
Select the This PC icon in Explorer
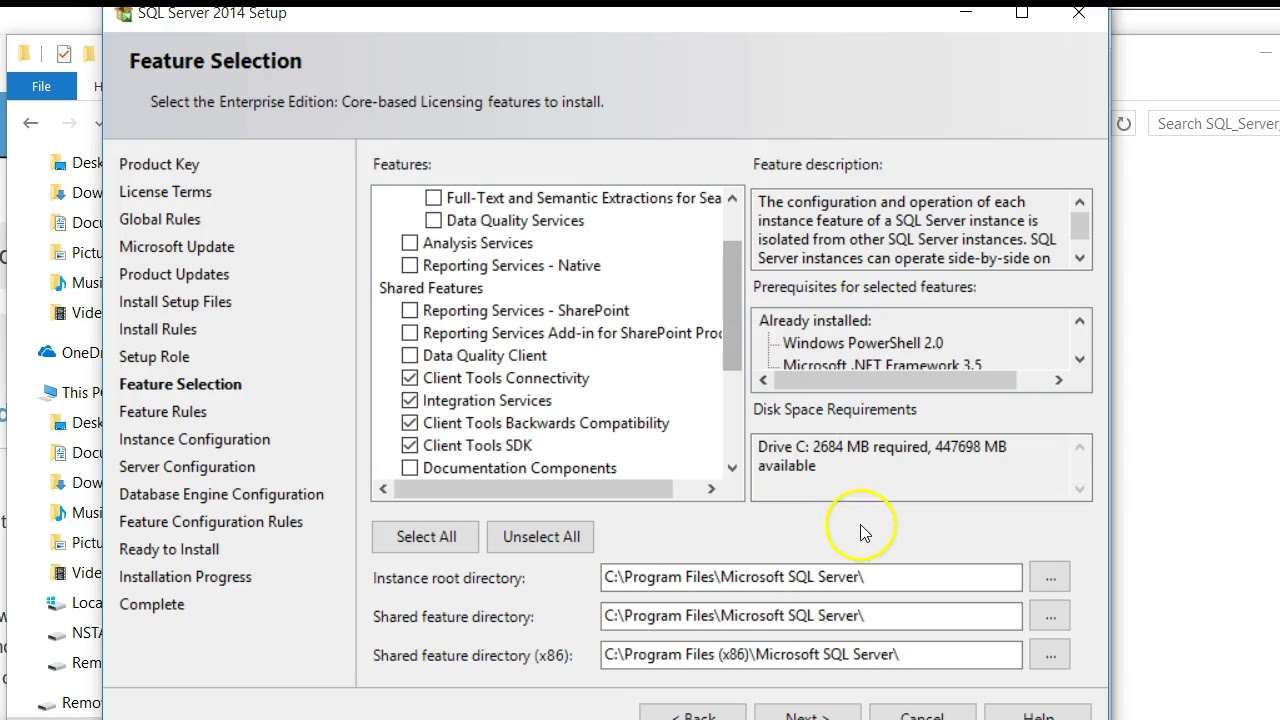[48, 392]
